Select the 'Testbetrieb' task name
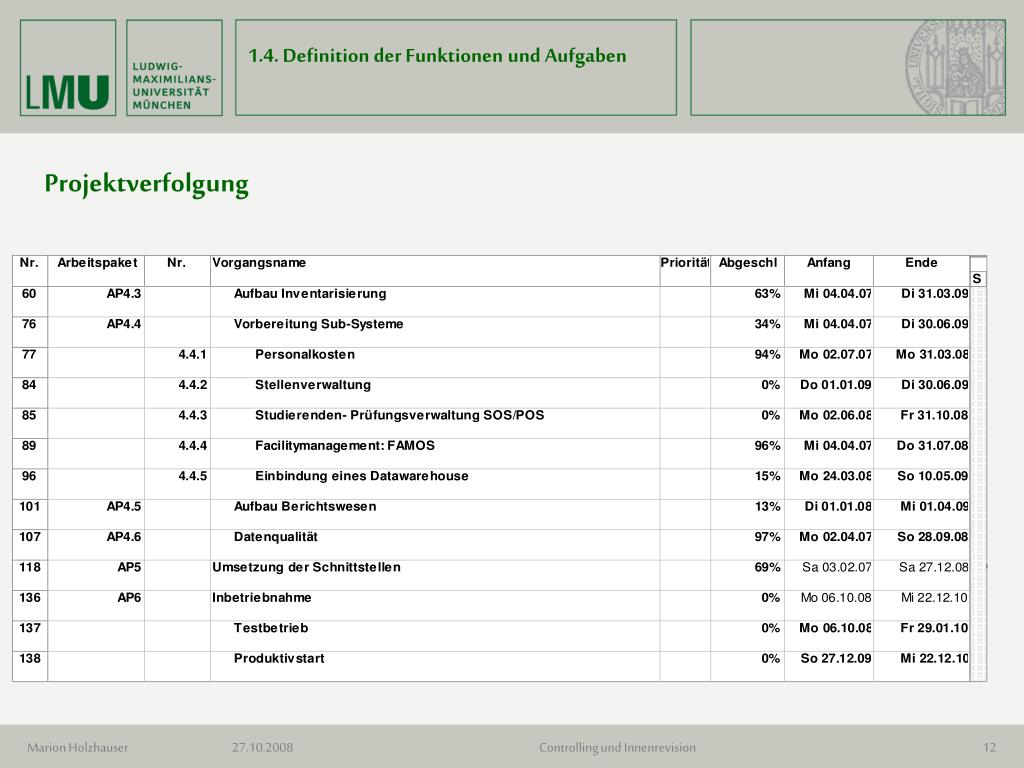This screenshot has width=1024, height=768. click(x=271, y=628)
